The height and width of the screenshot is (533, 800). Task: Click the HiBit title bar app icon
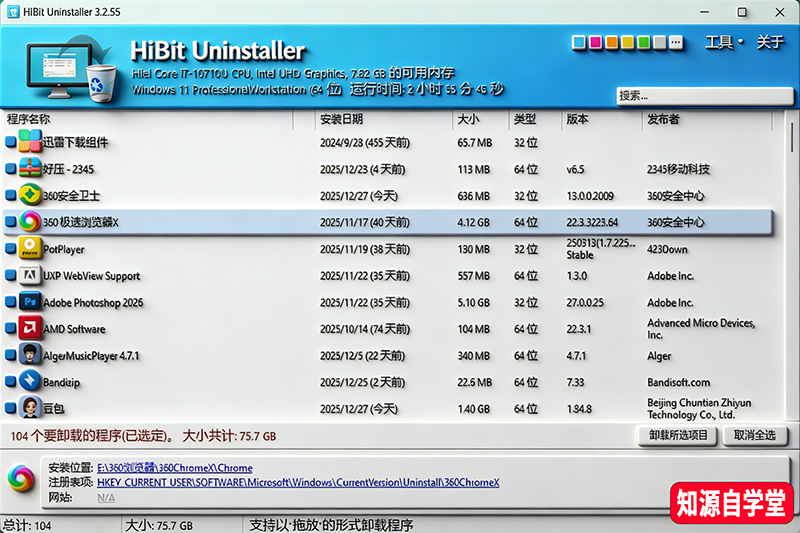coord(13,12)
